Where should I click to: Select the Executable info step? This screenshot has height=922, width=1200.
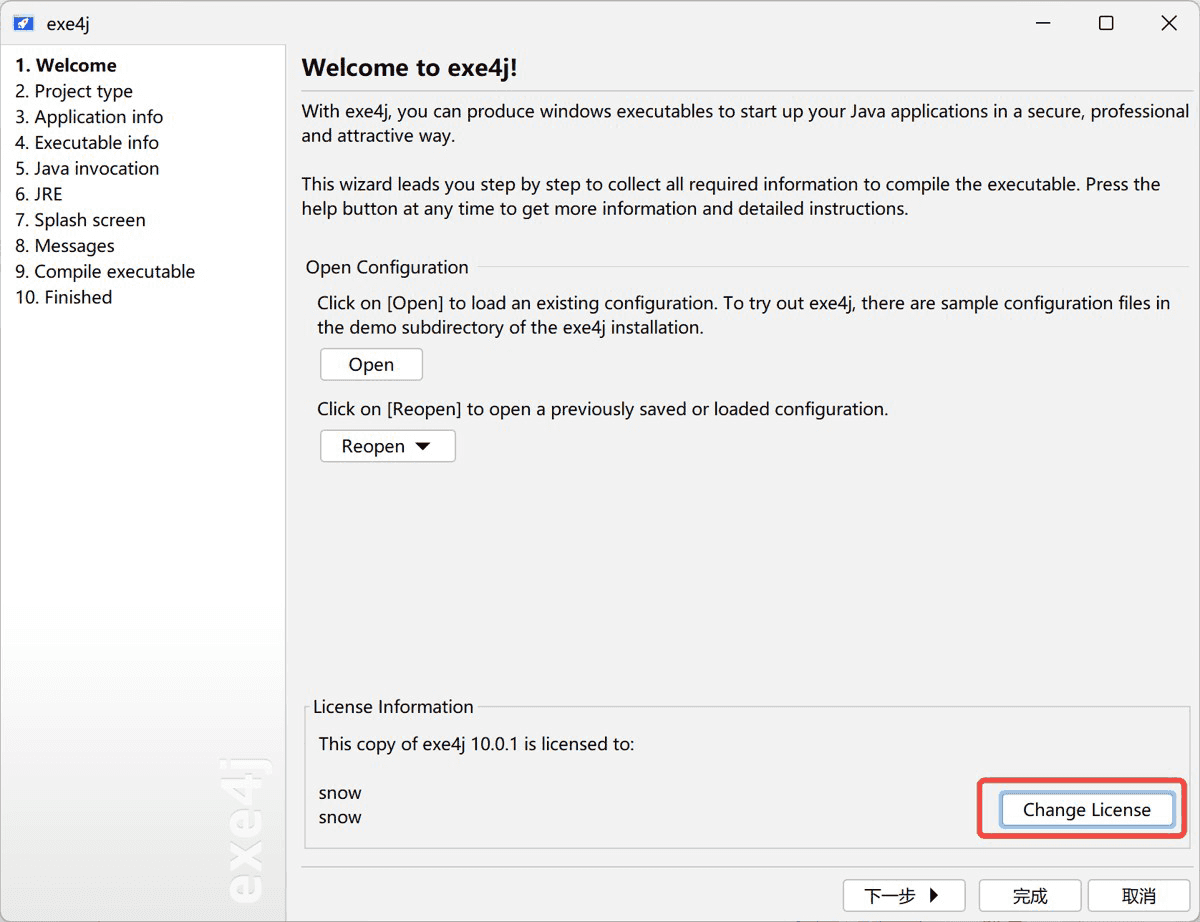tap(87, 143)
